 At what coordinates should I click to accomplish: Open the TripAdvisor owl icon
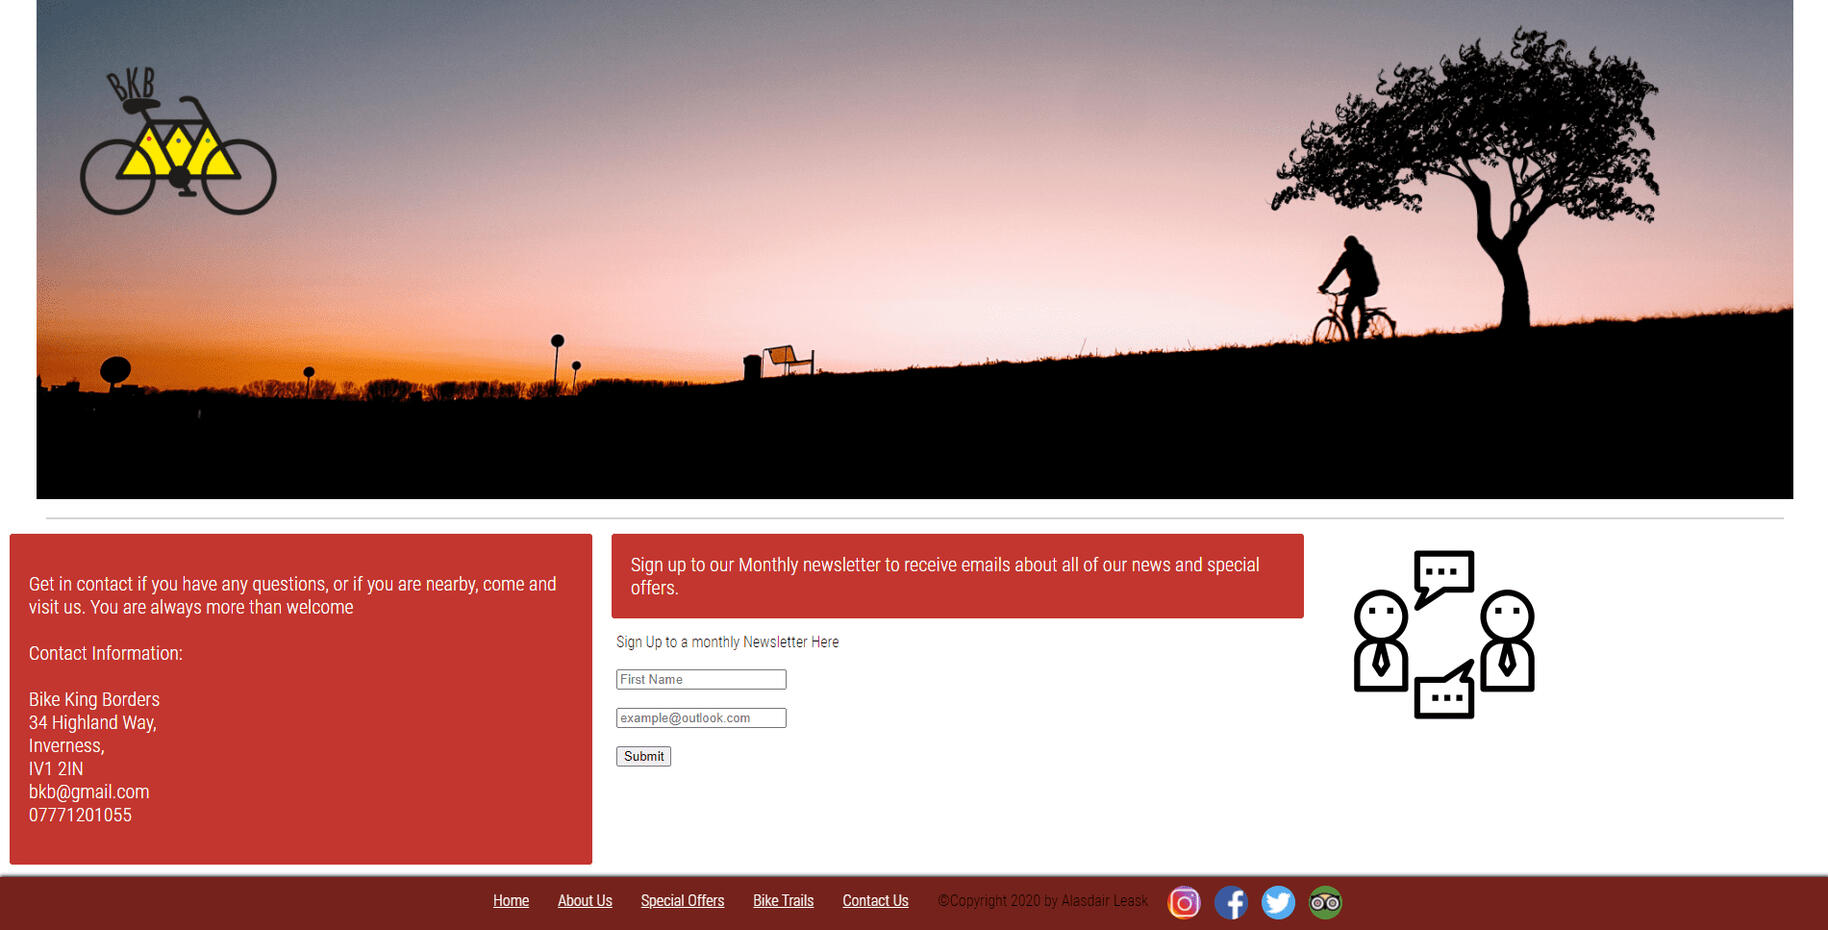tap(1325, 903)
